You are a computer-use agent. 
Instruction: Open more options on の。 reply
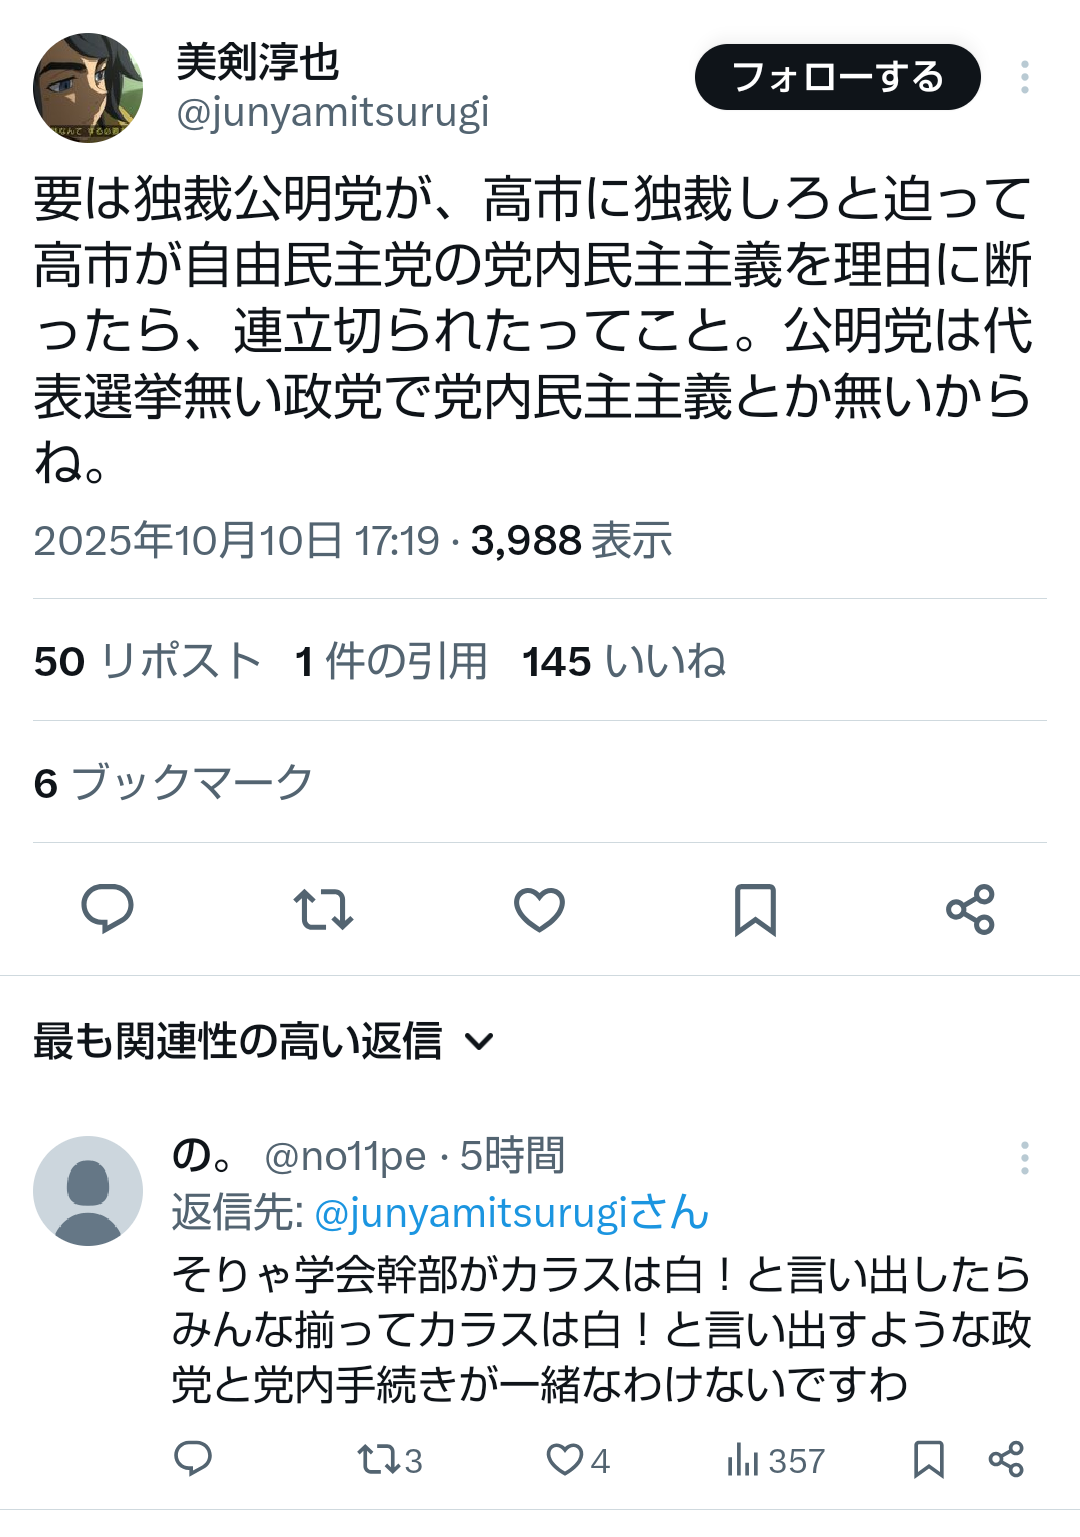[x=1024, y=1157]
